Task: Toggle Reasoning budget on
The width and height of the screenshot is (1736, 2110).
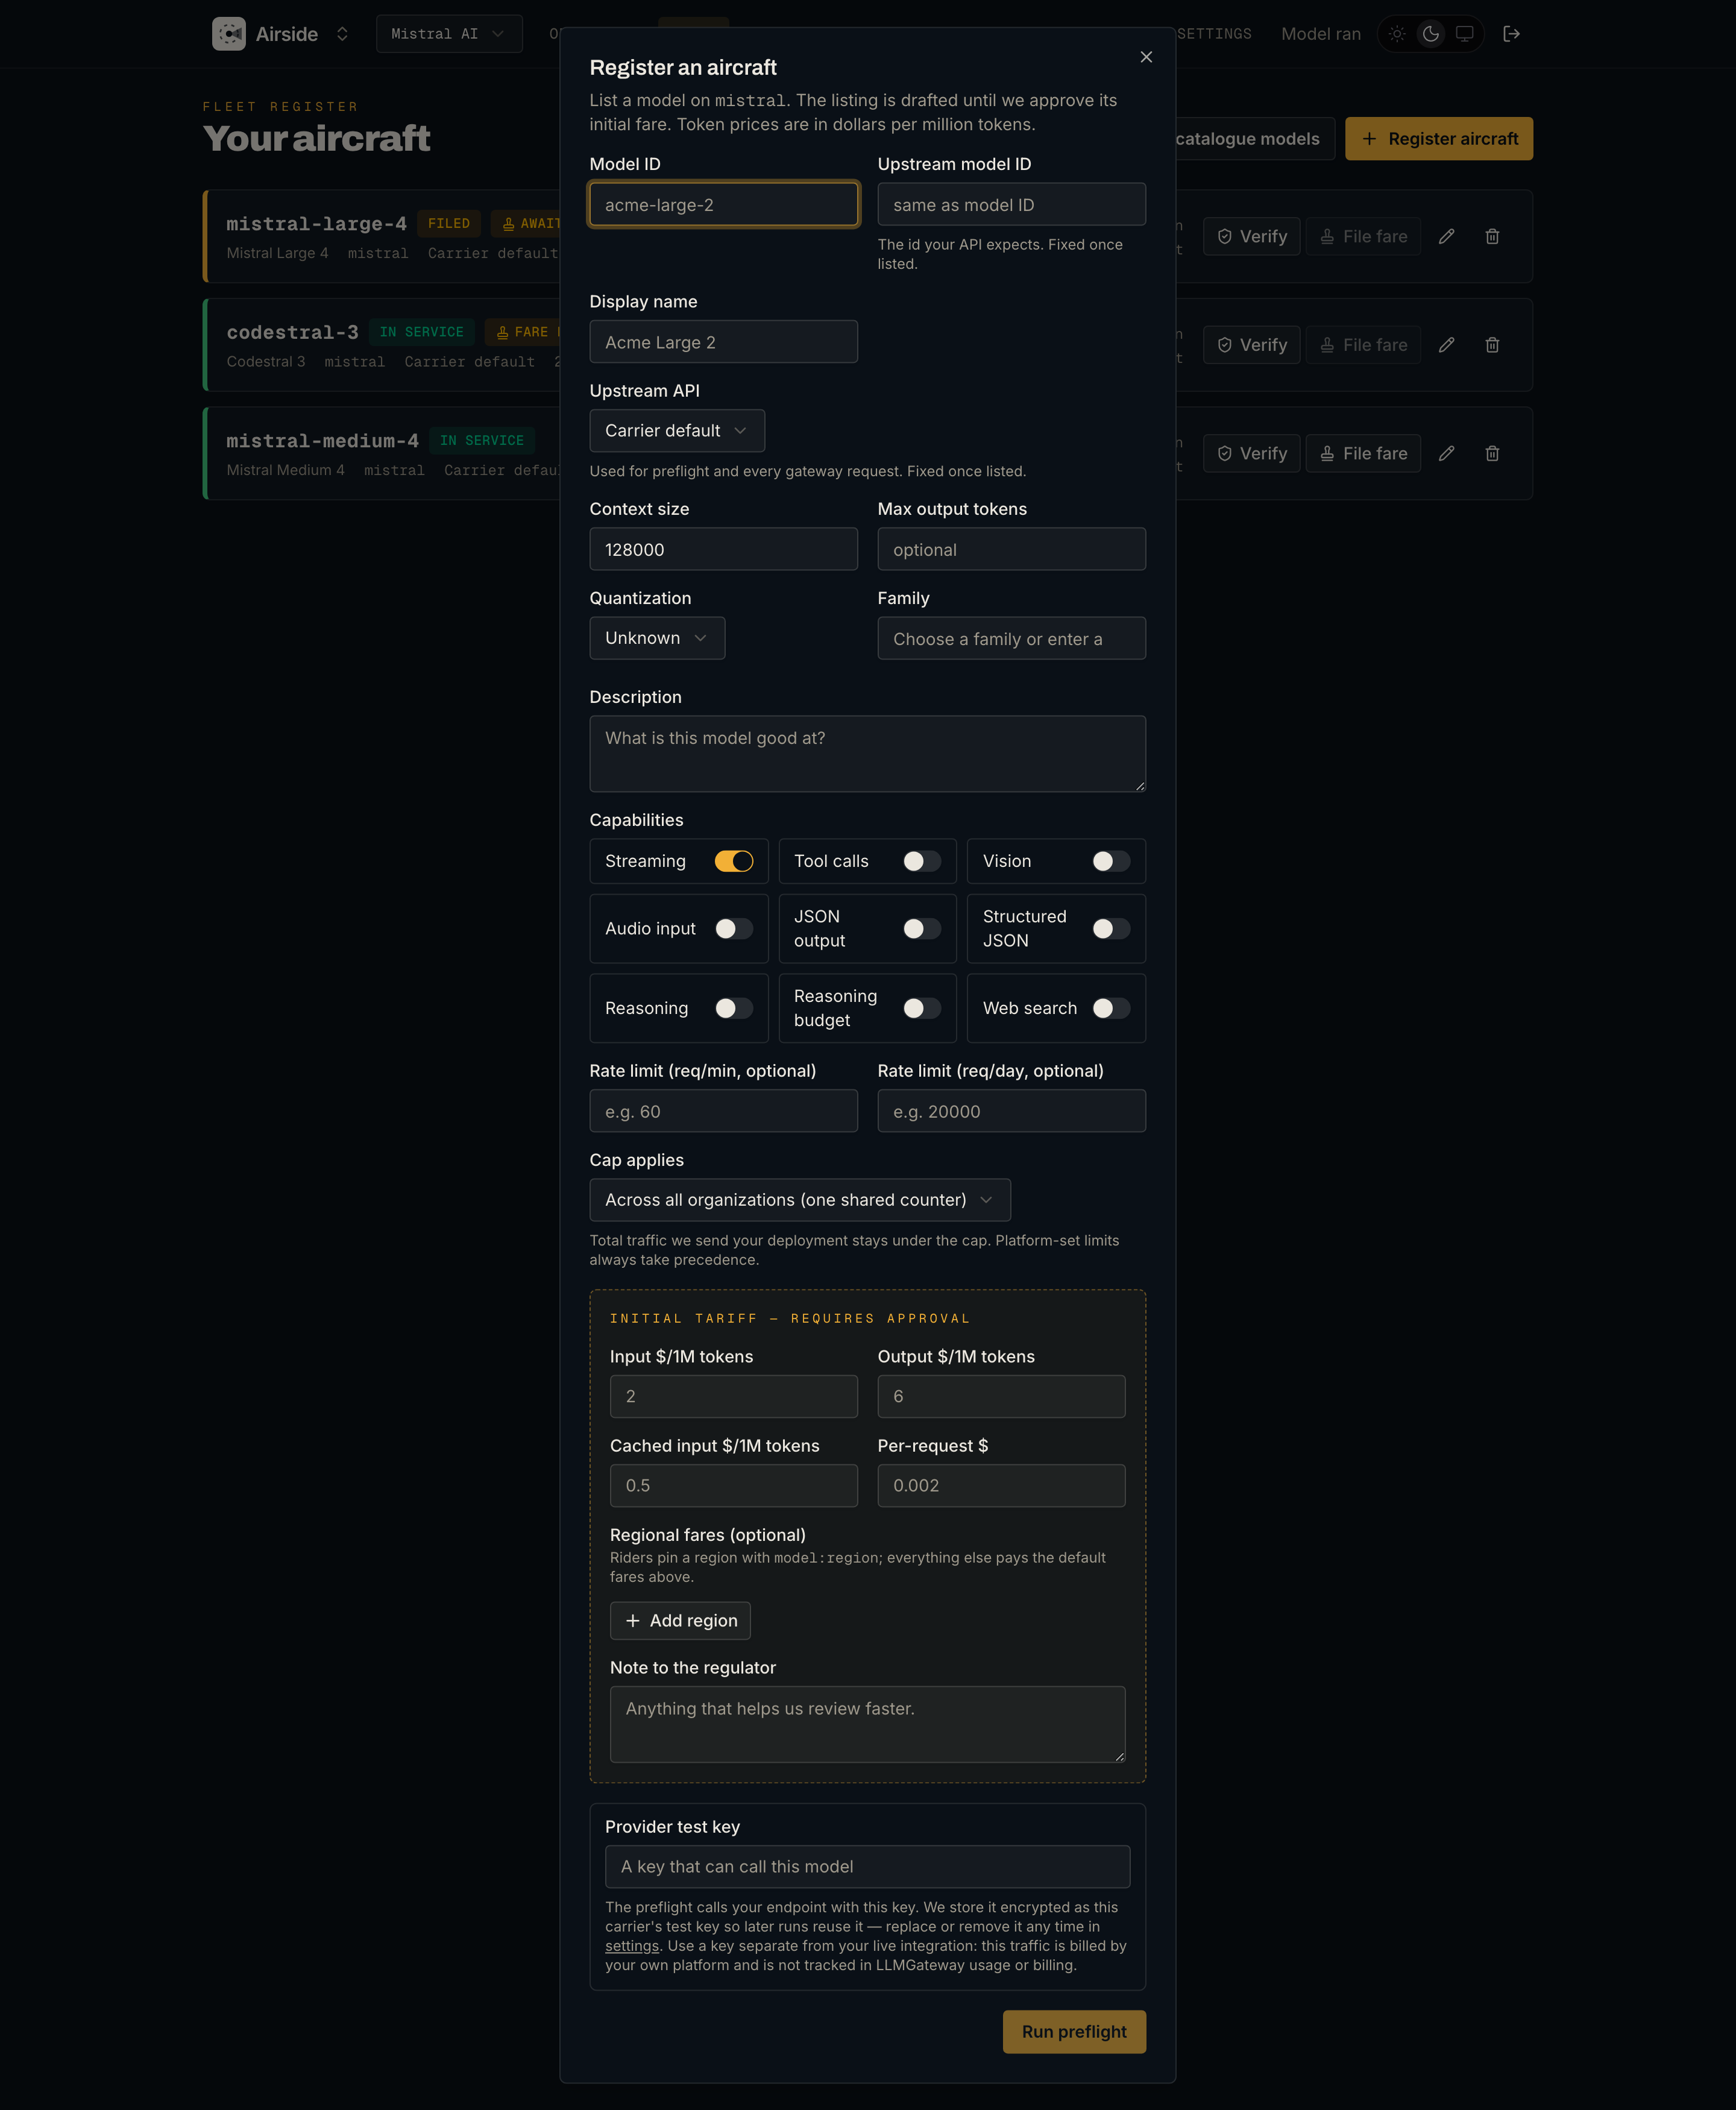Action: pyautogui.click(x=922, y=1008)
